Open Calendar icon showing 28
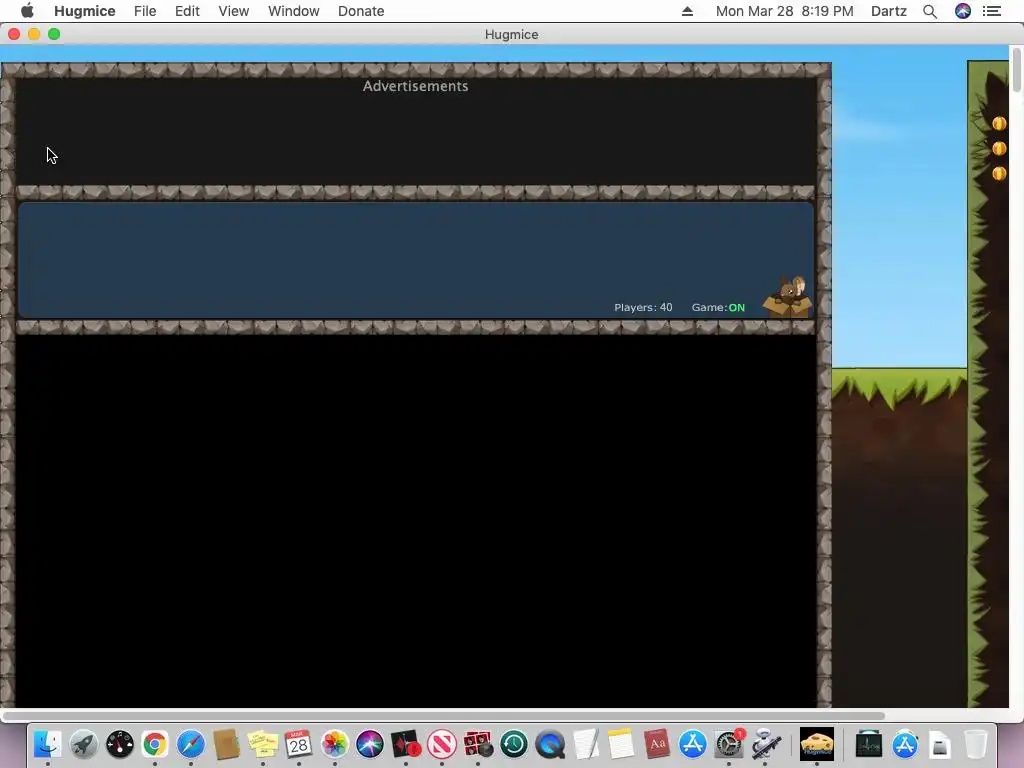This screenshot has width=1024, height=768. click(x=298, y=744)
